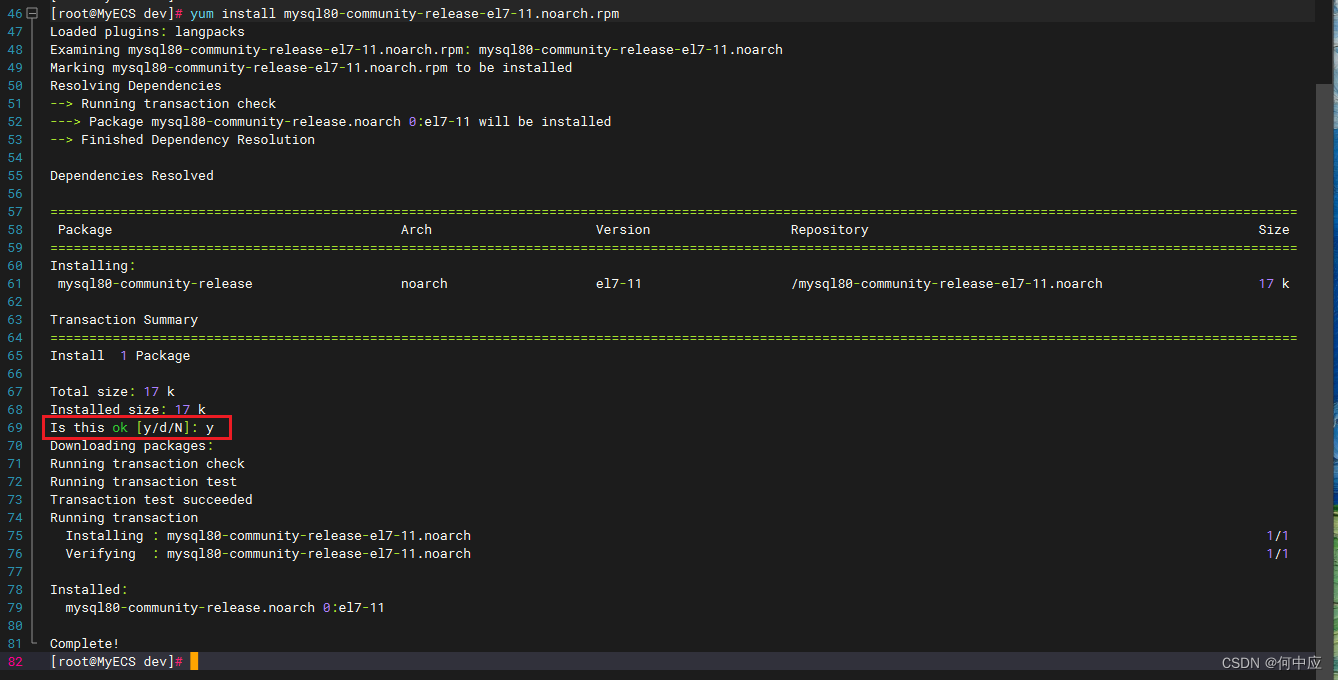Viewport: 1338px width, 680px height.
Task: Click line number 46 in the gutter
Action: point(14,14)
